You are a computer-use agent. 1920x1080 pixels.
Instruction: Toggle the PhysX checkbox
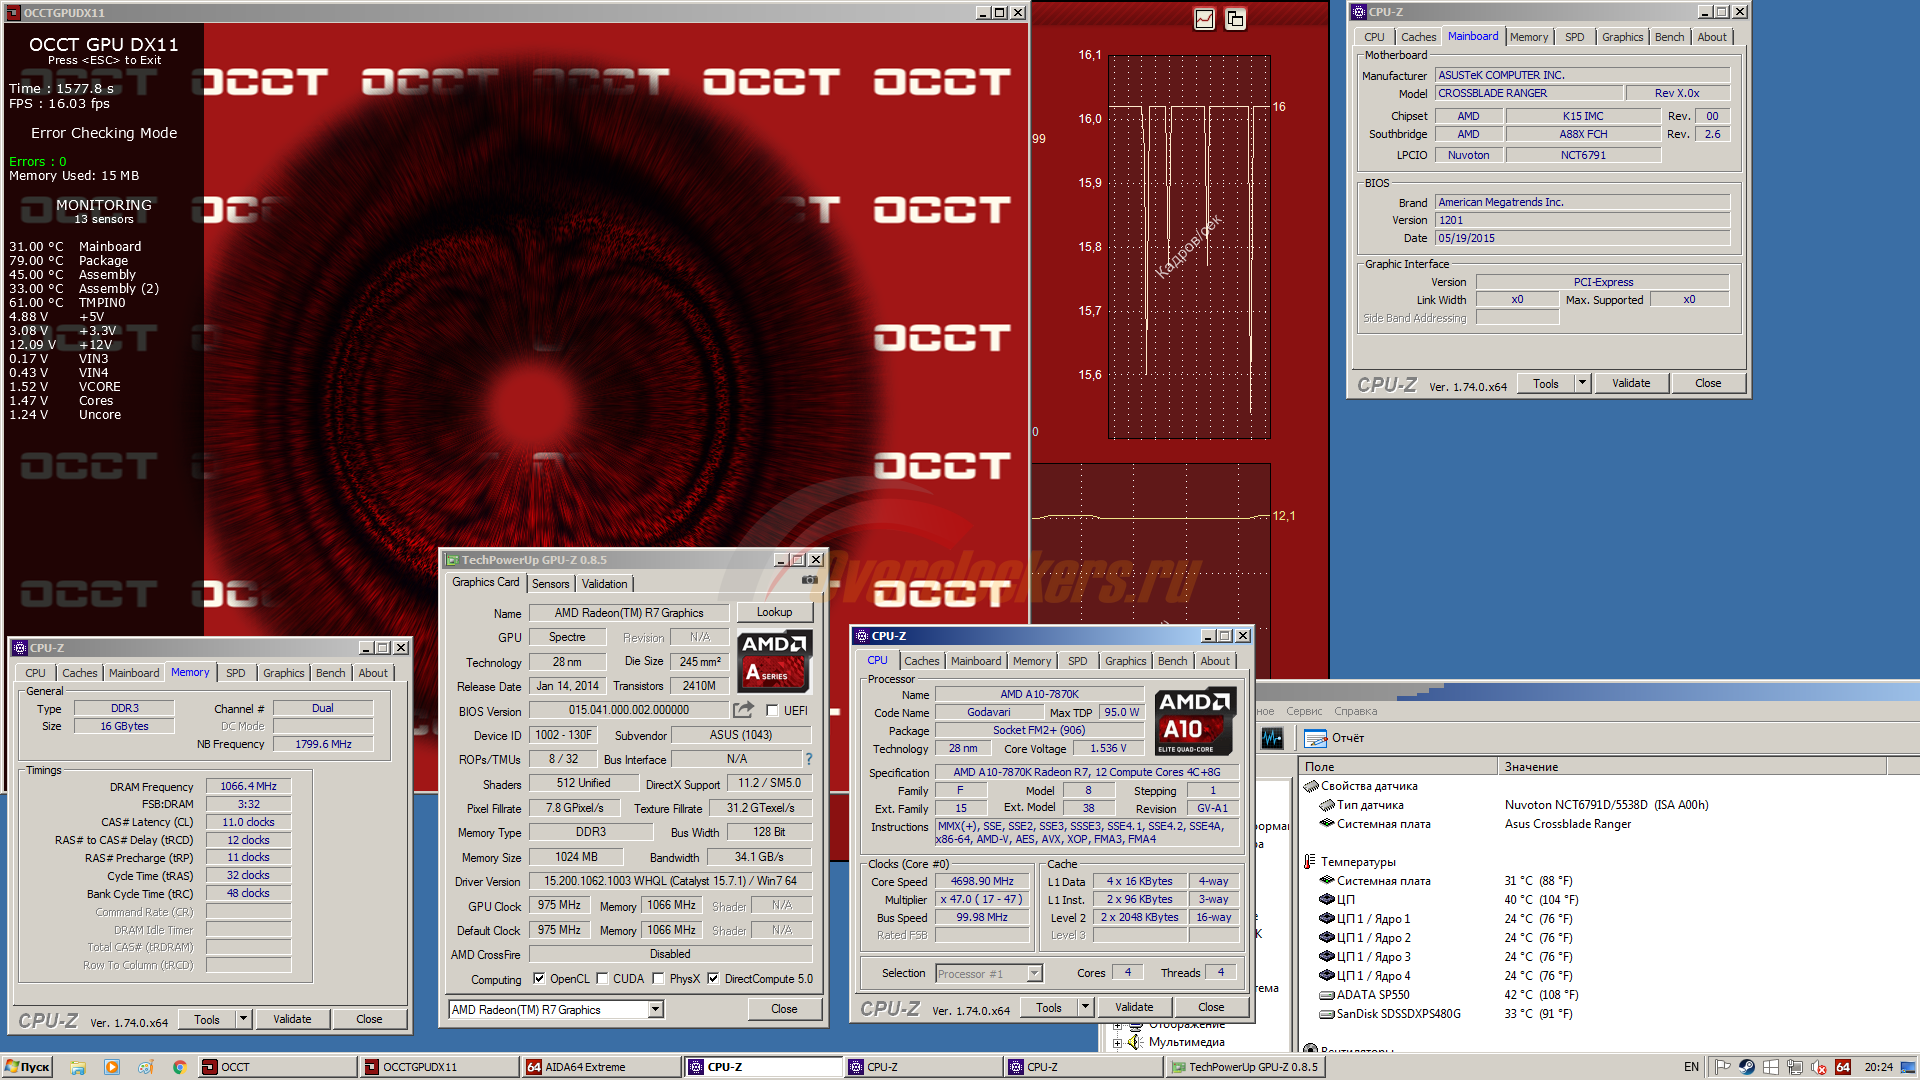(658, 979)
